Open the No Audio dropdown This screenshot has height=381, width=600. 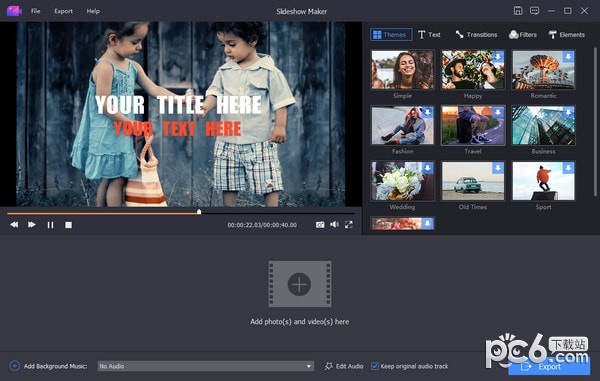coord(206,366)
